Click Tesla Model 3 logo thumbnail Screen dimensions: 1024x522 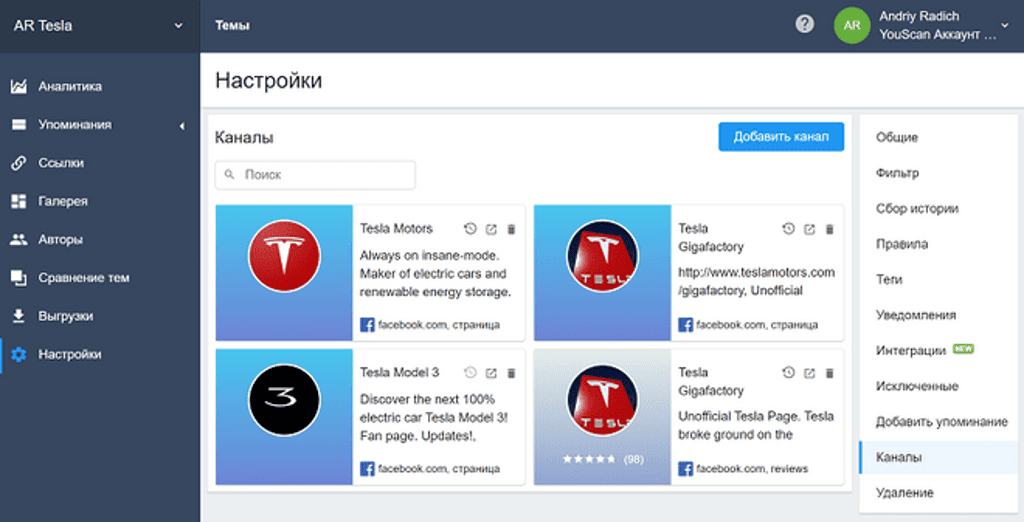pyautogui.click(x=284, y=400)
